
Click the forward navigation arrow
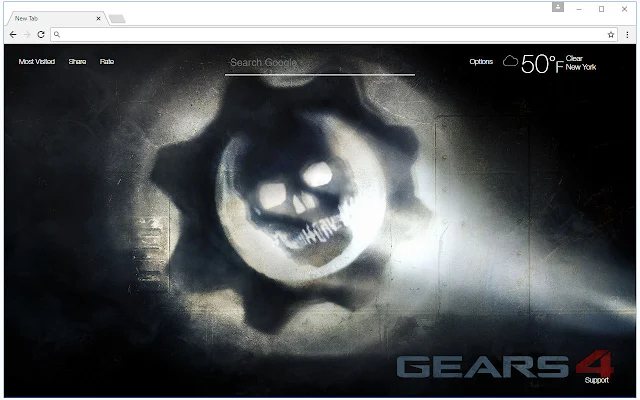point(27,35)
